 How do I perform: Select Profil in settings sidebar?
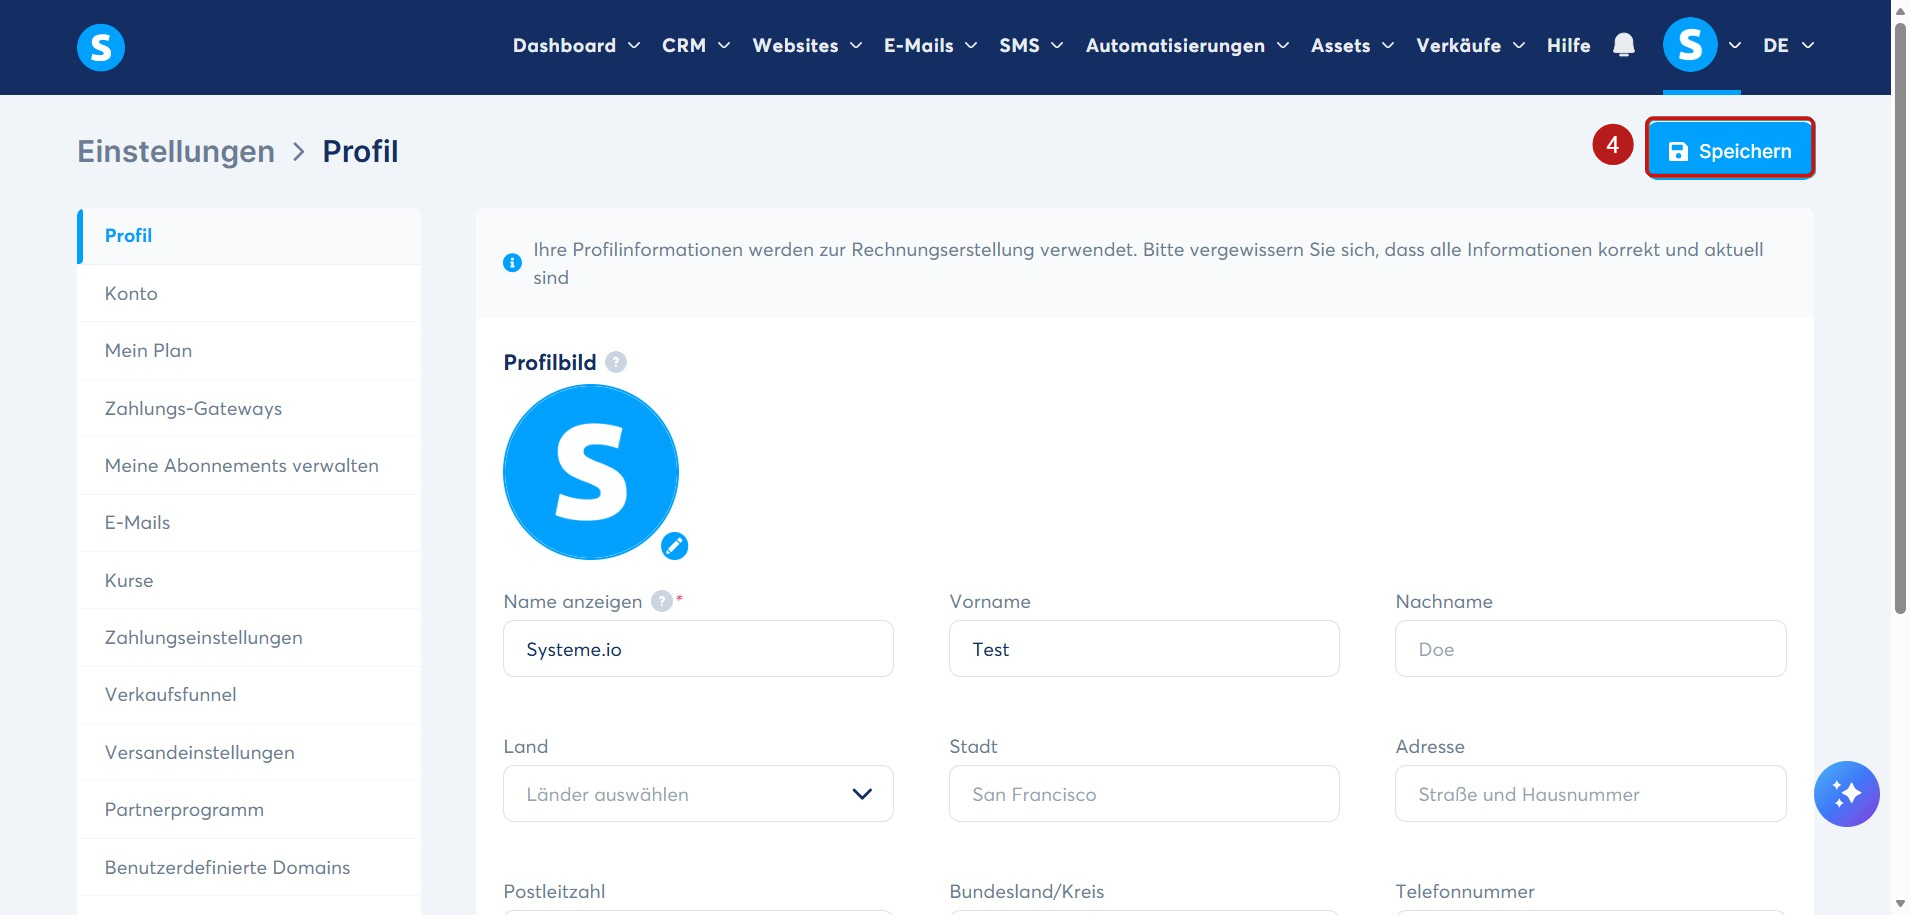pyautogui.click(x=249, y=236)
